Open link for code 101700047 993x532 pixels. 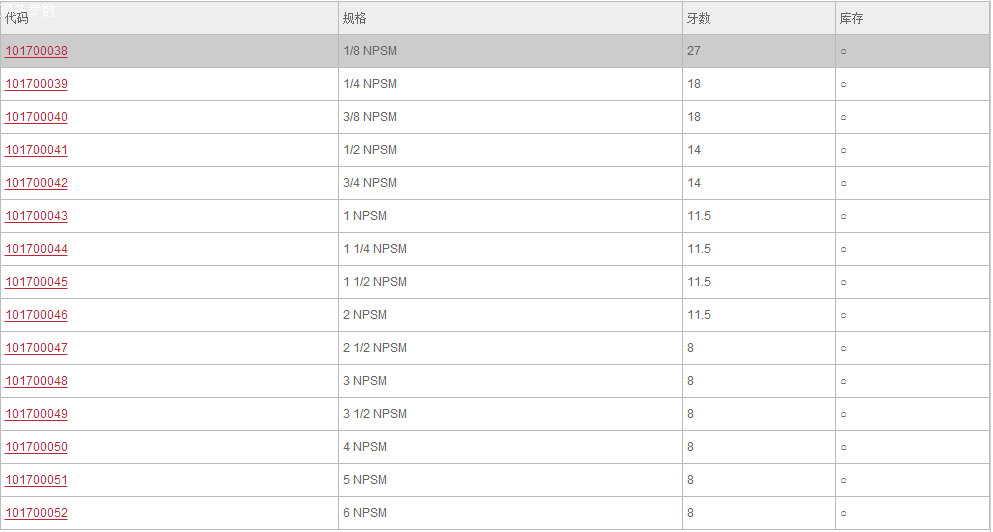pos(37,348)
